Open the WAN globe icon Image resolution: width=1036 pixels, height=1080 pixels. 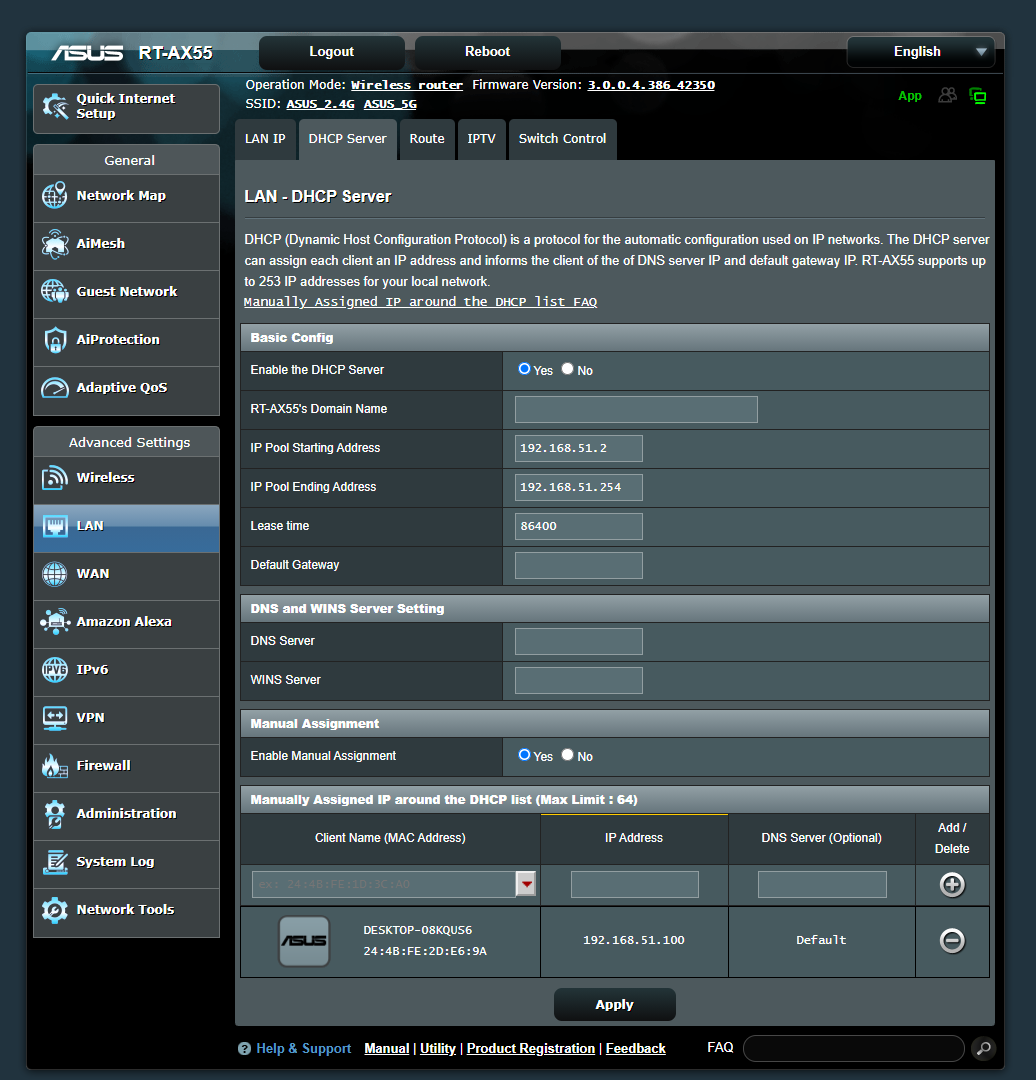coord(54,574)
